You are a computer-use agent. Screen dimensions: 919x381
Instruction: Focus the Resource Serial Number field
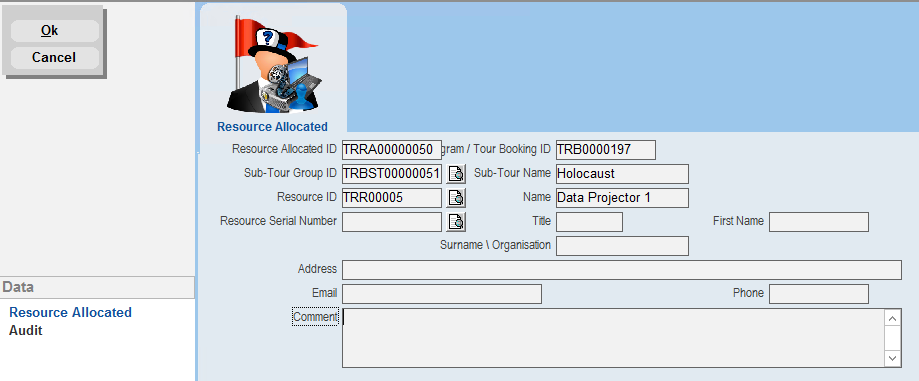point(392,222)
